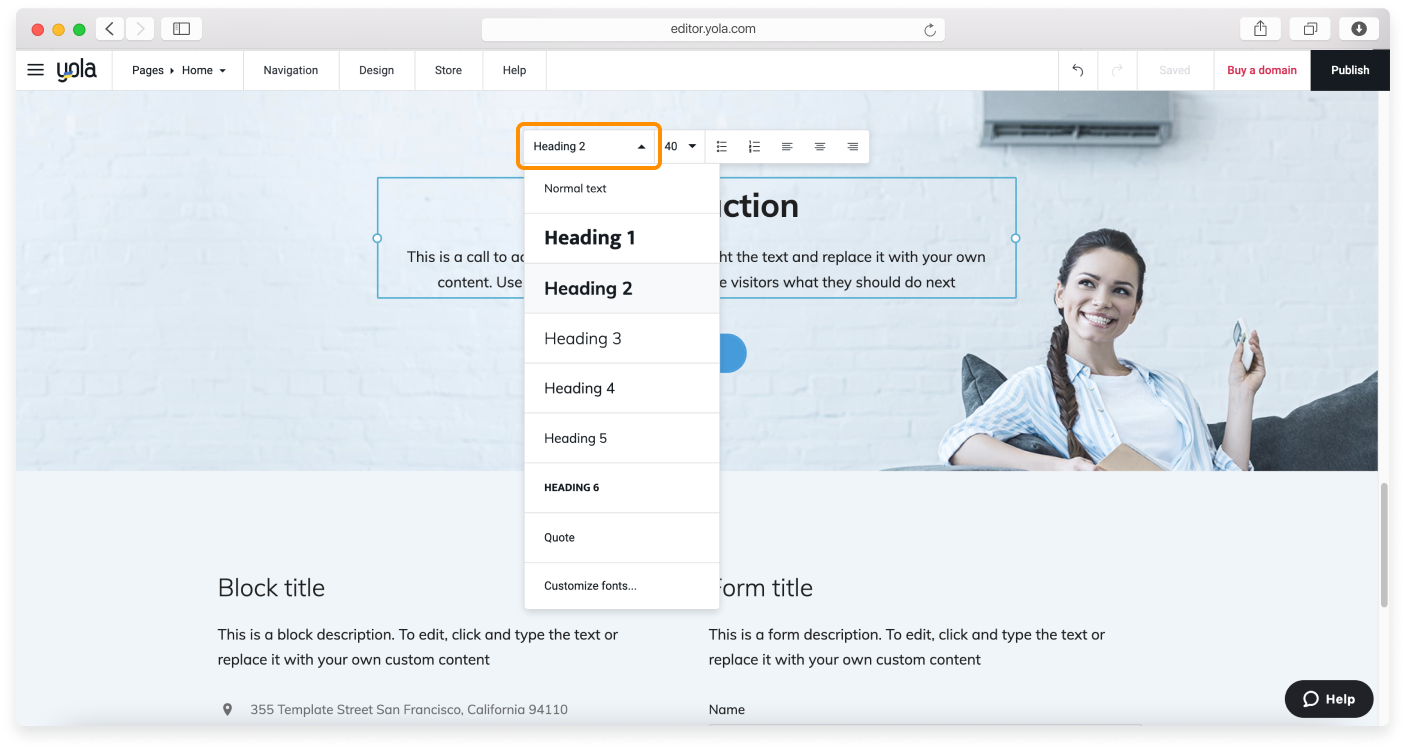Choose Customize fonts from the style list

pyautogui.click(x=589, y=585)
